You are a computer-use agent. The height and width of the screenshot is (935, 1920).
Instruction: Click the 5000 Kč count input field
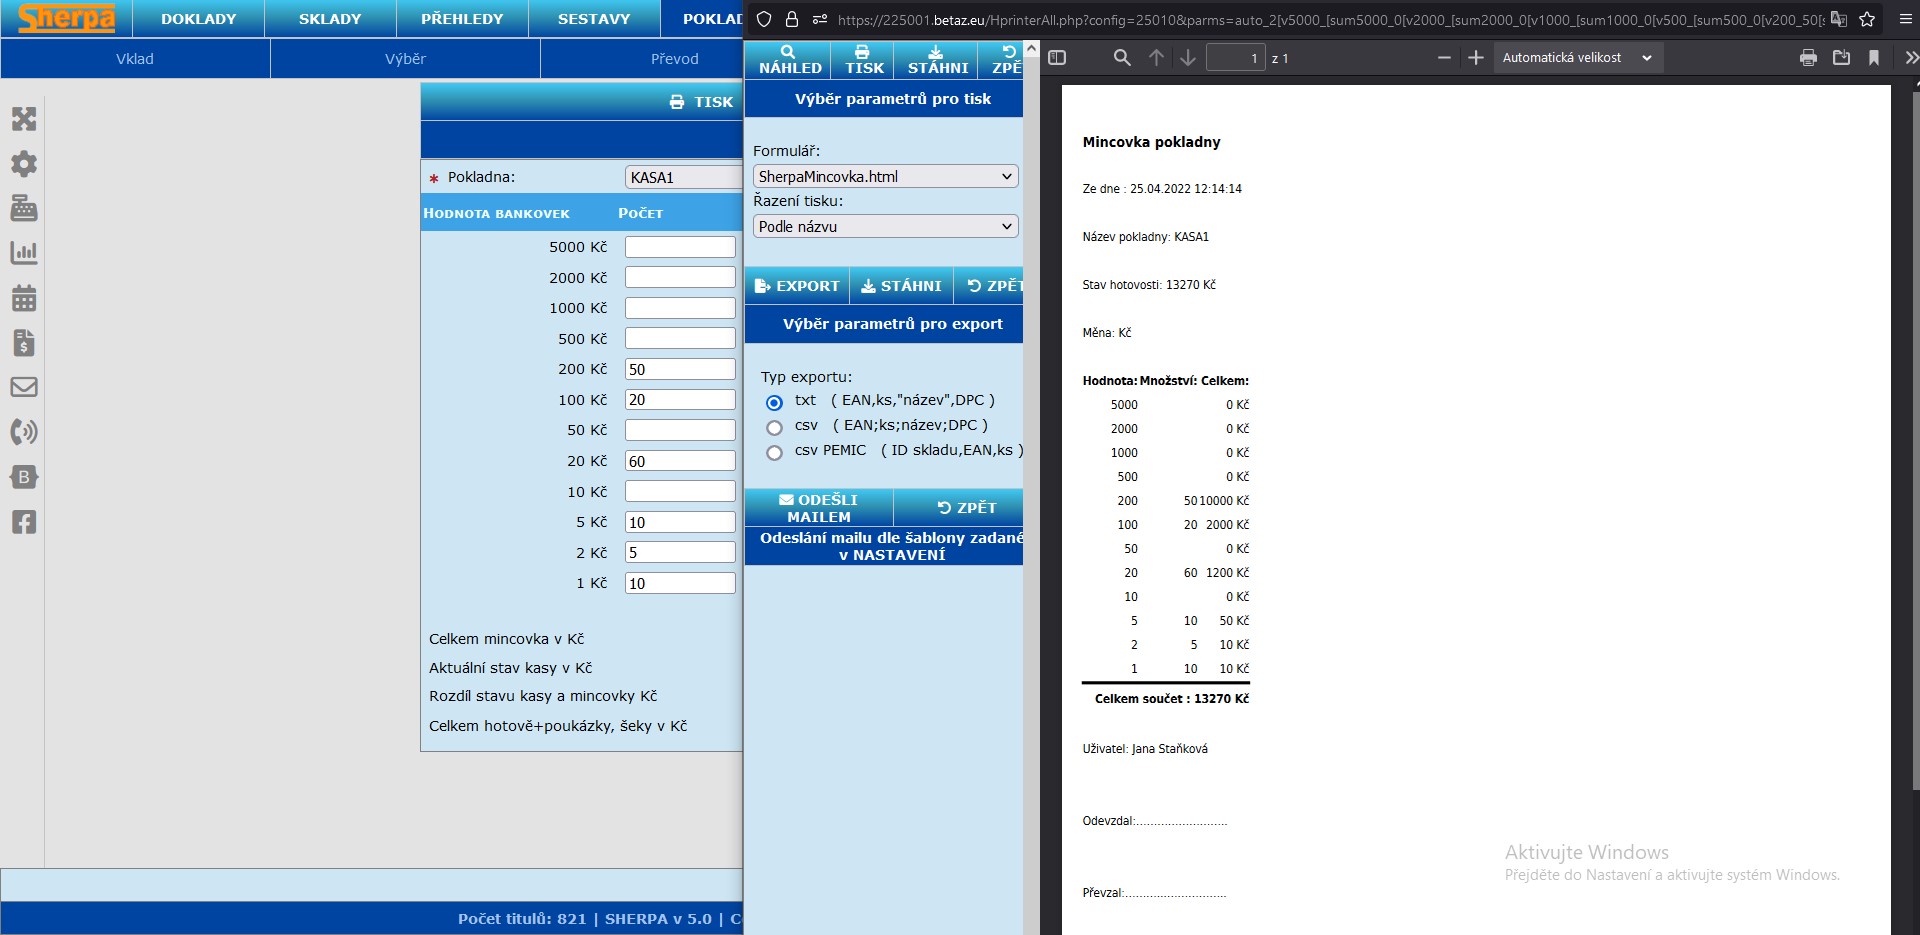(x=680, y=247)
